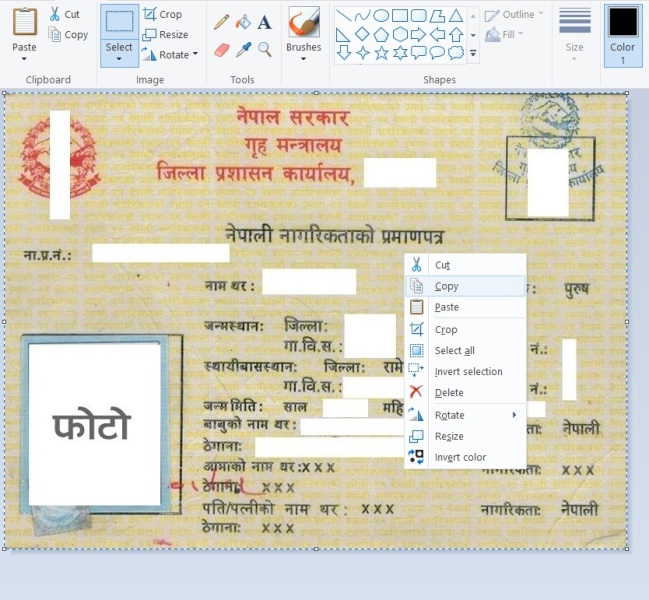Viewport: 649px width, 600px height.
Task: Choose Delete from the context menu
Action: click(x=465, y=392)
